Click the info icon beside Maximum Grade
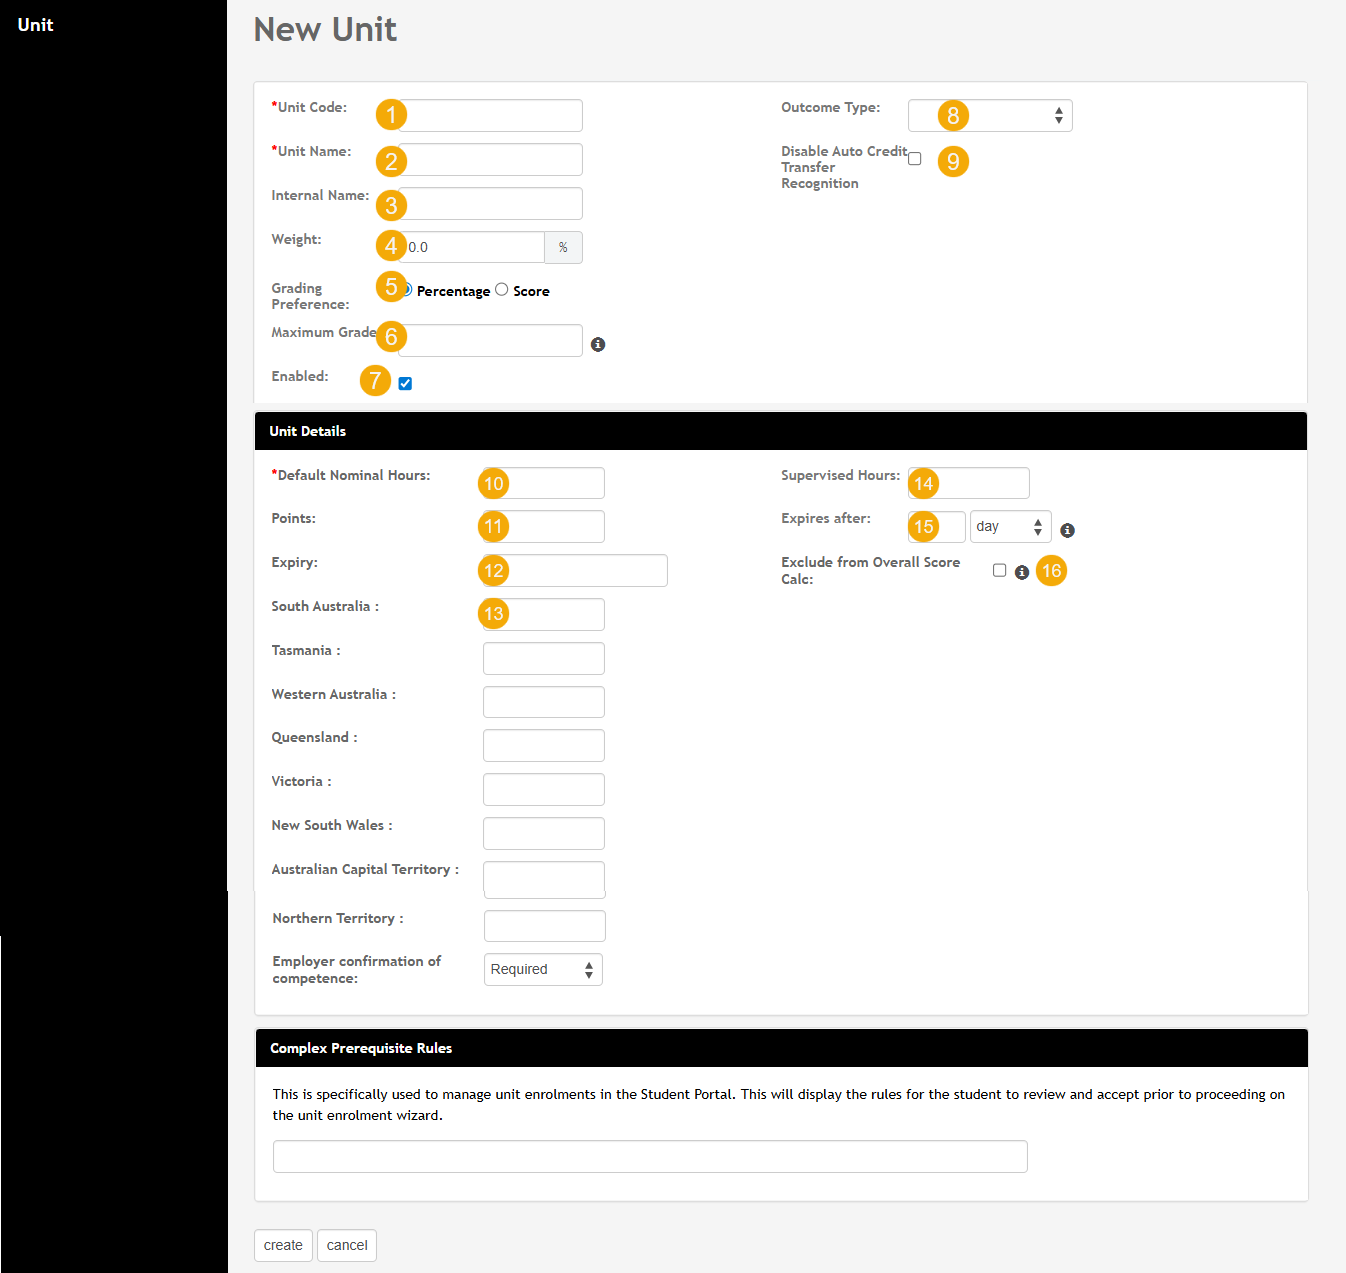1346x1273 pixels. click(x=598, y=344)
